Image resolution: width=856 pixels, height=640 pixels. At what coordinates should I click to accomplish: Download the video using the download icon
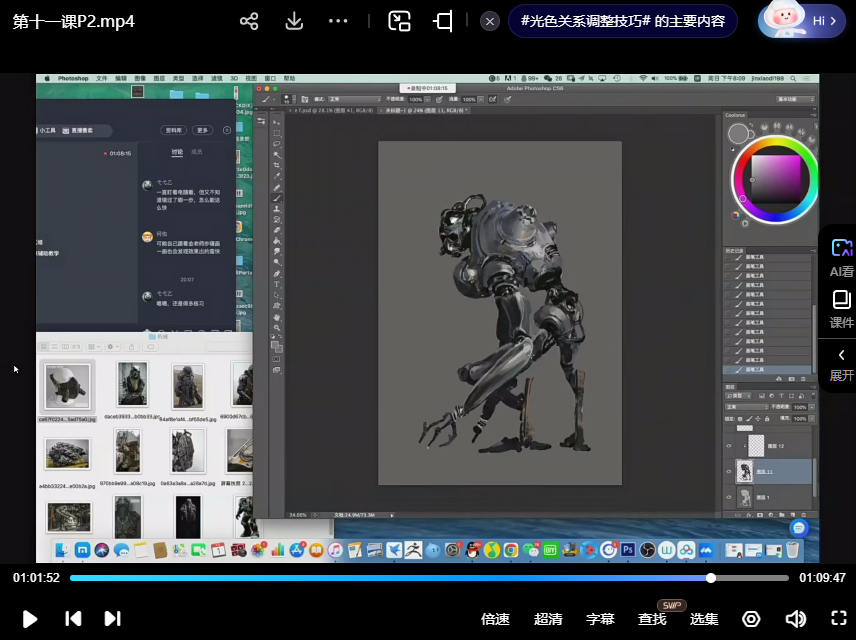pyautogui.click(x=294, y=21)
